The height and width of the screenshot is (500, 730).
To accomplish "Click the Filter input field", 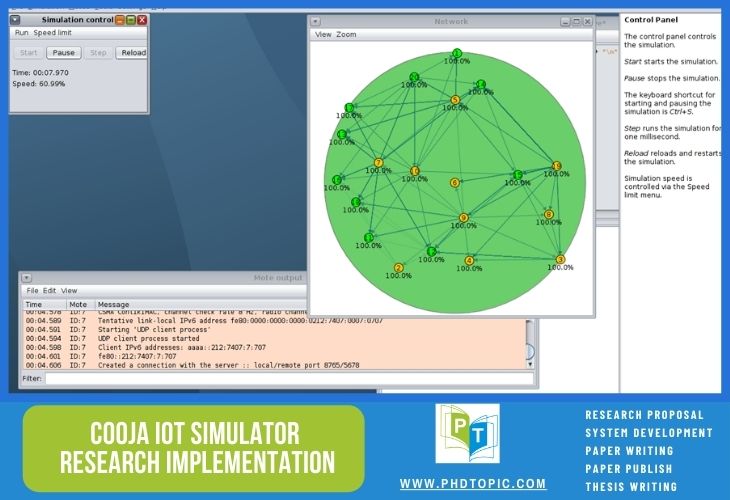I will click(289, 378).
